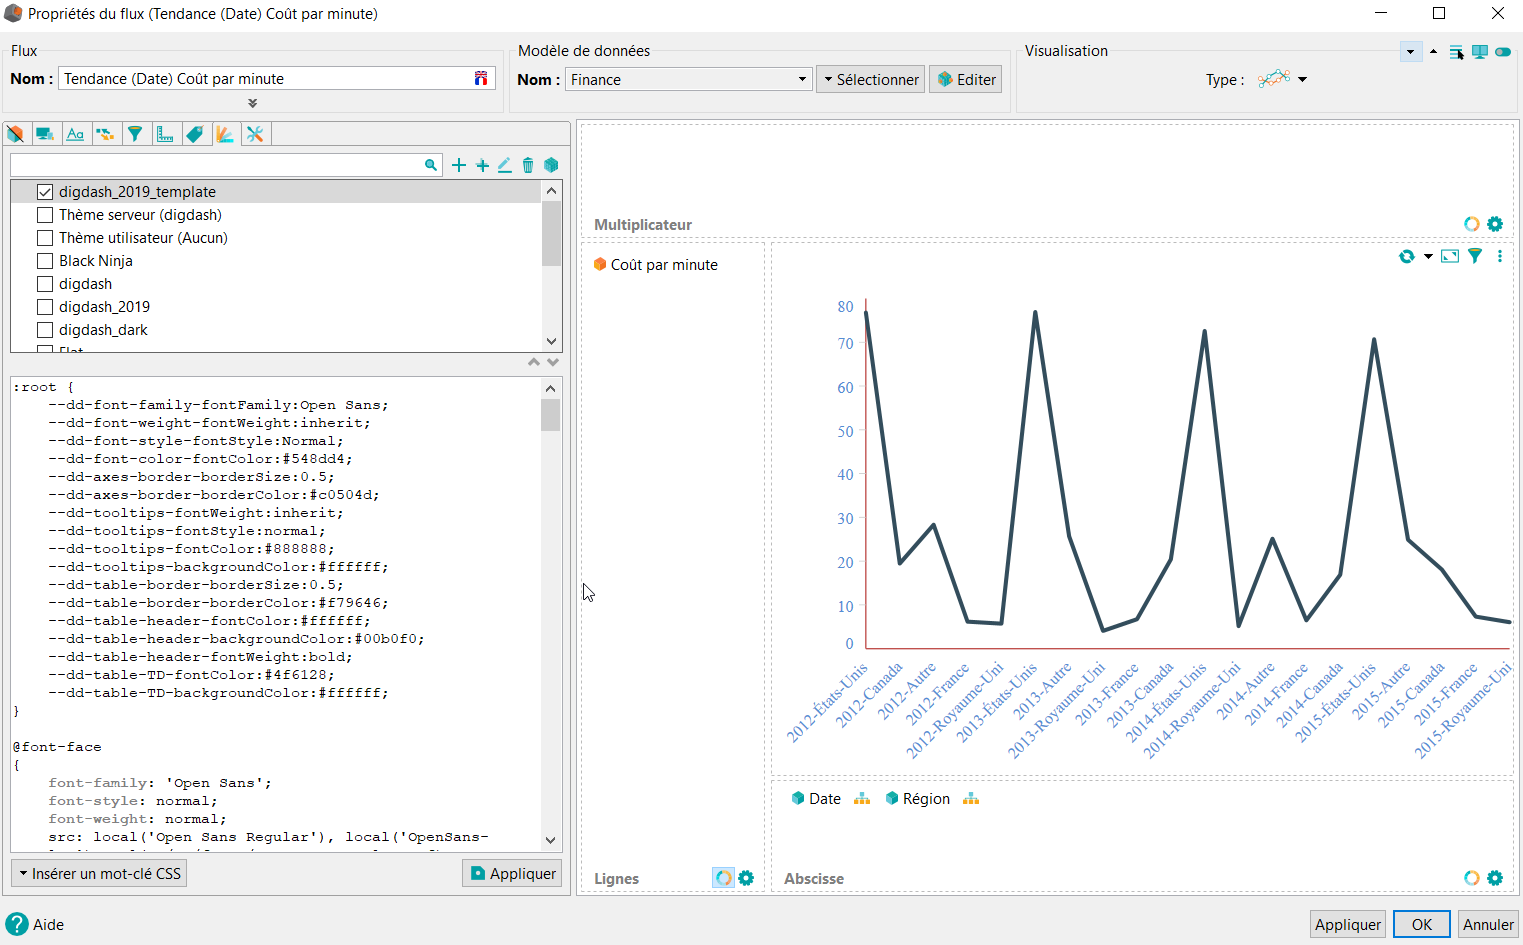The height and width of the screenshot is (945, 1523).
Task: Open the interactions arrows tab
Action: (x=105, y=134)
